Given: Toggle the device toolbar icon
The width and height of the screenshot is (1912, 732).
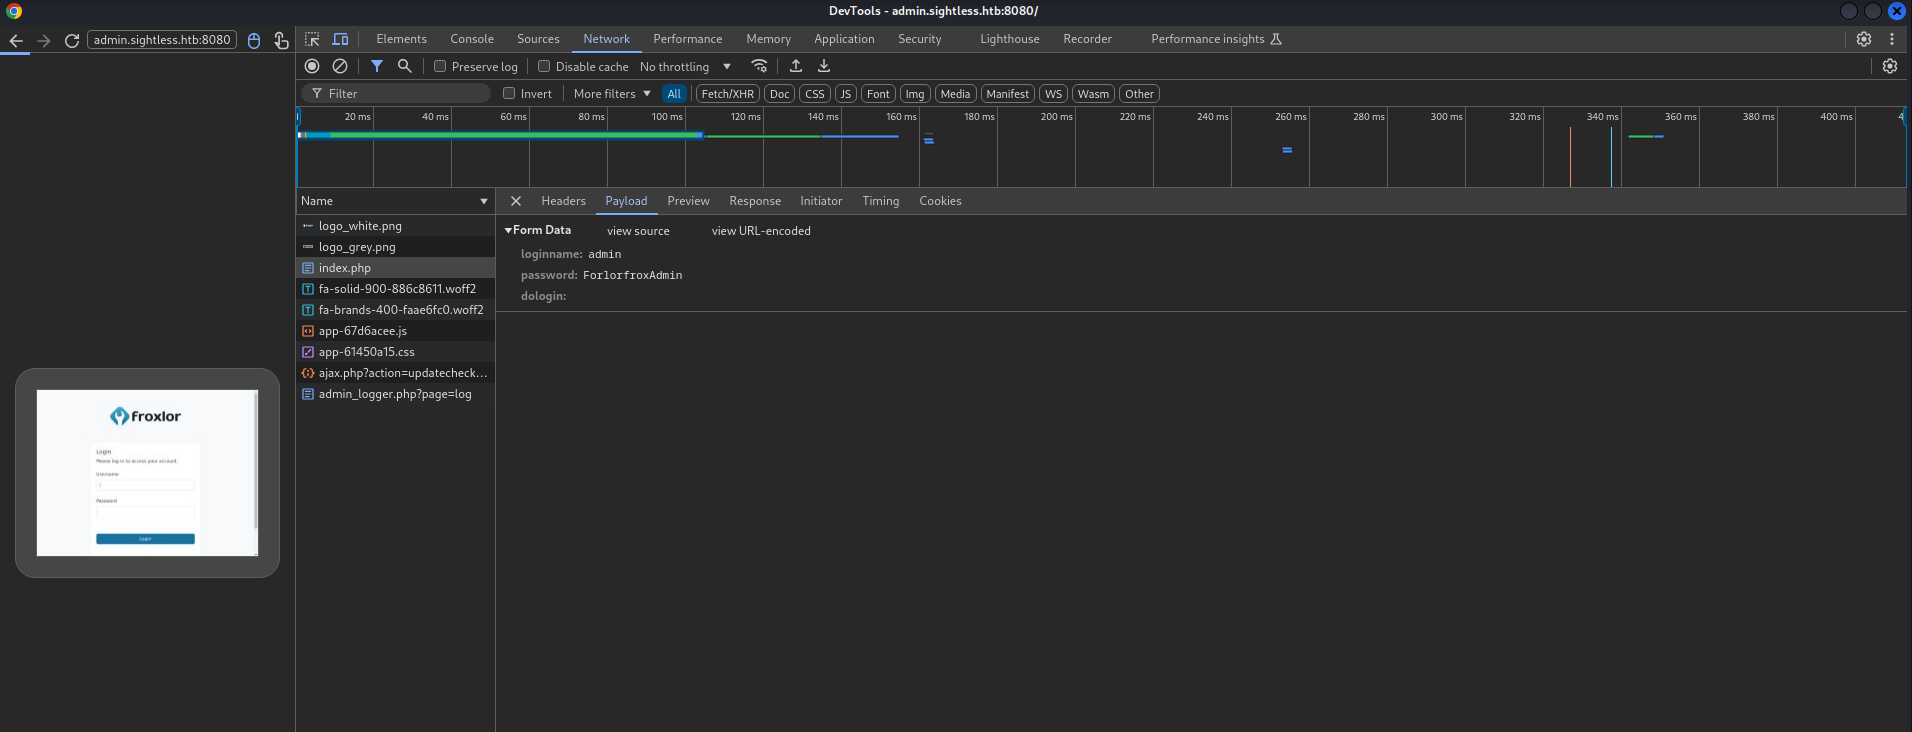Looking at the screenshot, I should (x=340, y=39).
